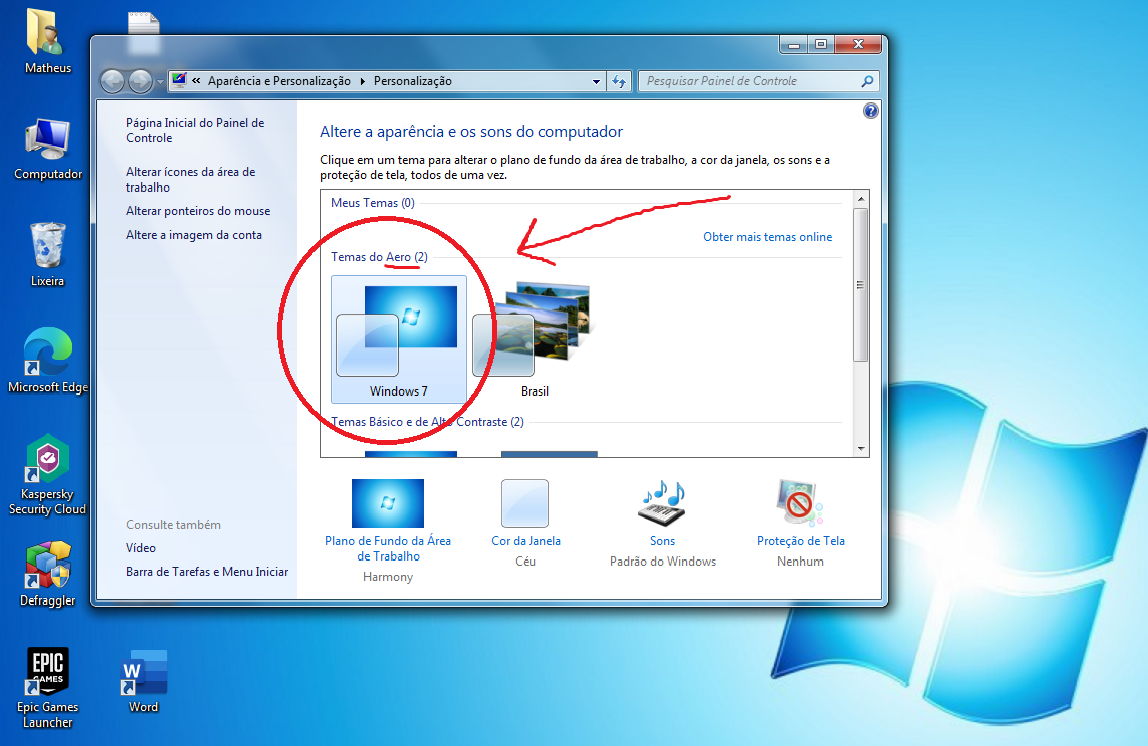Expand the breadcrumb chevron before Aparência e Personalização

coord(196,81)
